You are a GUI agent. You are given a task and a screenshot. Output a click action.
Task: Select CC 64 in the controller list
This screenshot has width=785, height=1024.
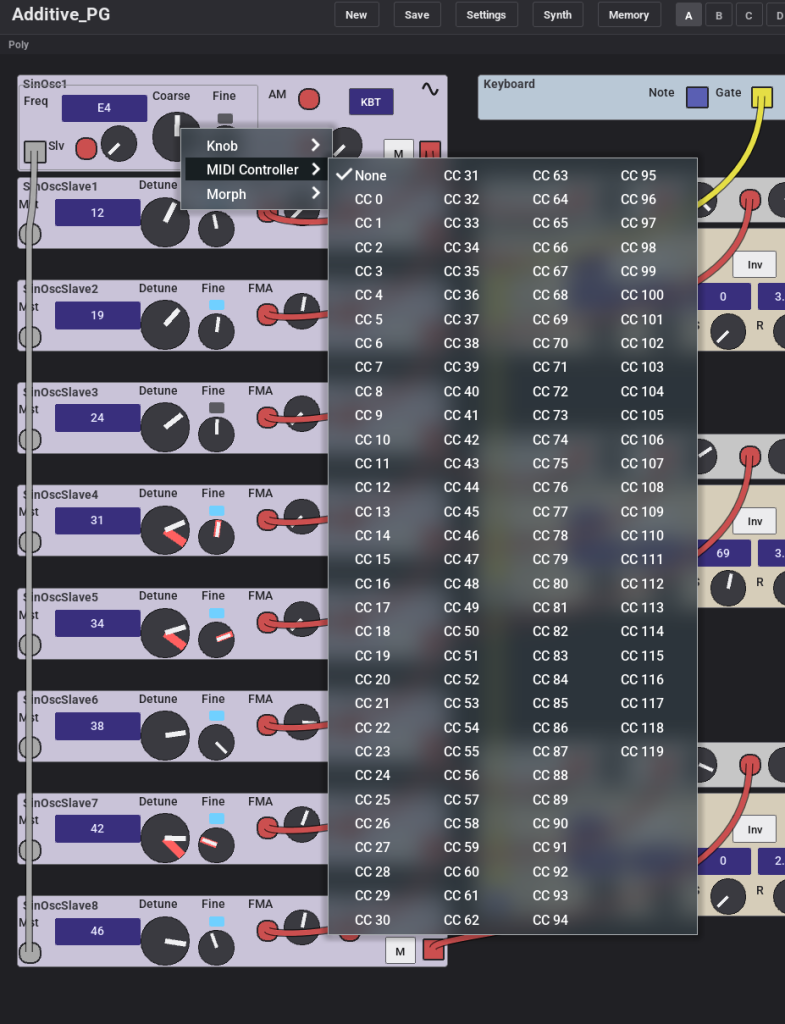click(550, 199)
